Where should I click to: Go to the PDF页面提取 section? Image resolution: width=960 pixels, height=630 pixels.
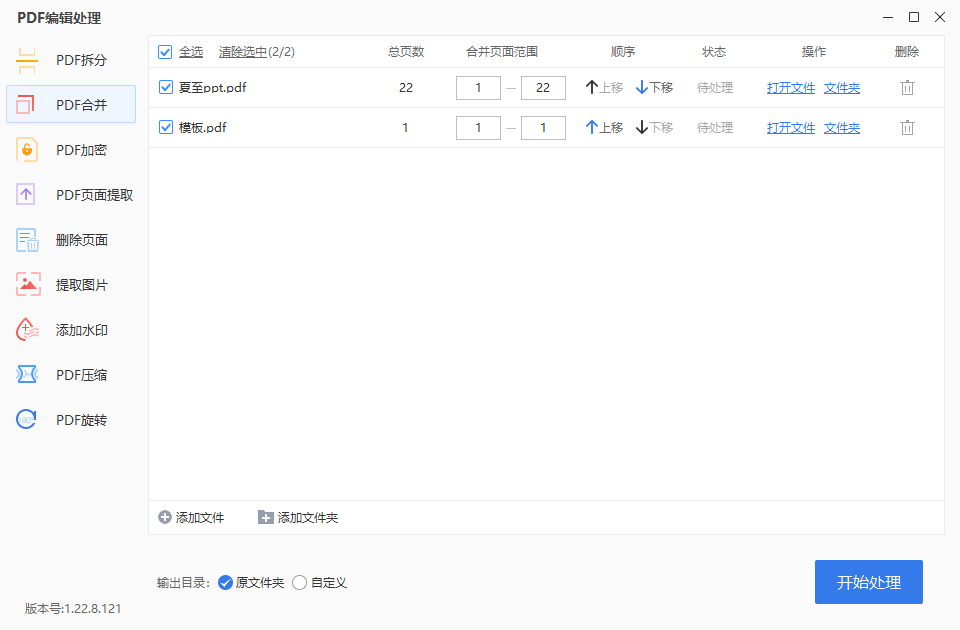point(71,195)
